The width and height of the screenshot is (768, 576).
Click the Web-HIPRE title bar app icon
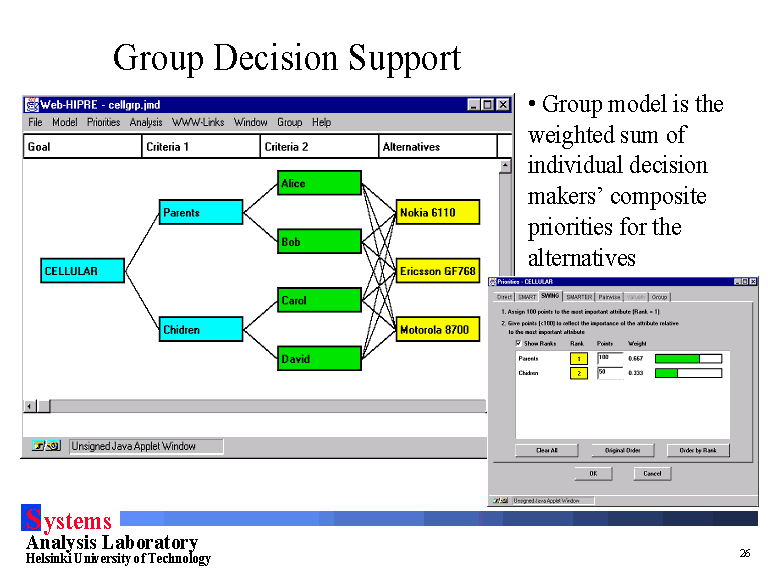click(x=32, y=105)
